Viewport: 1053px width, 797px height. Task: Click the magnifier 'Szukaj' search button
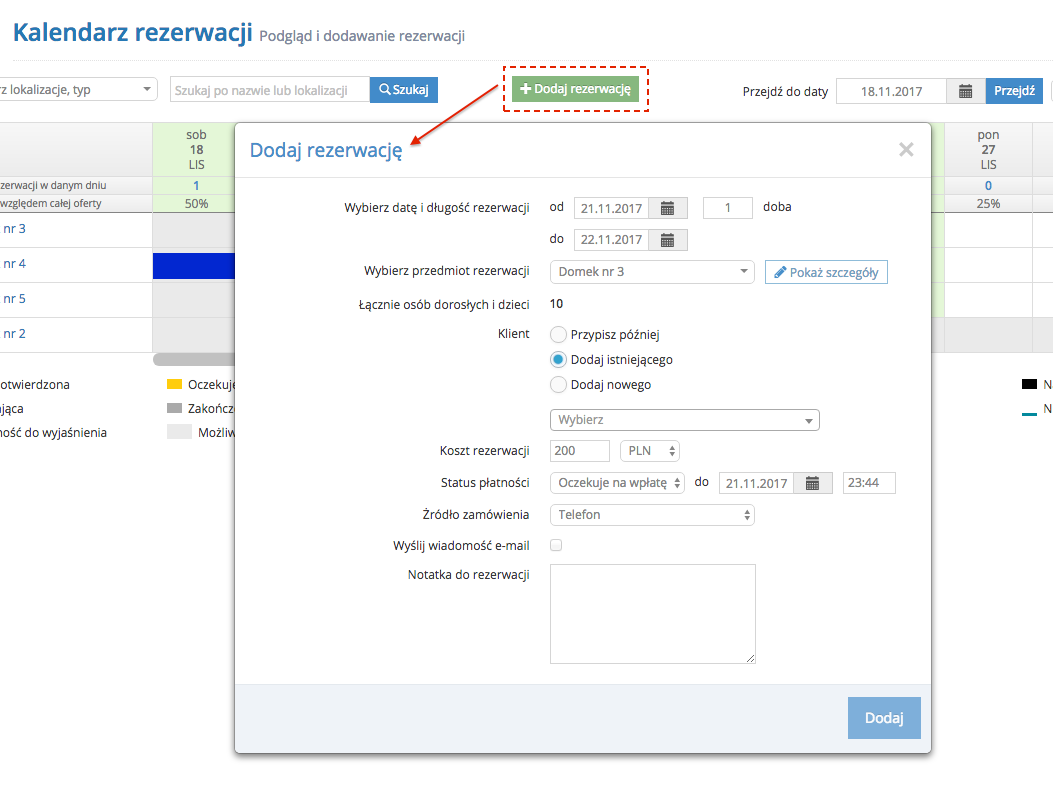click(x=404, y=90)
